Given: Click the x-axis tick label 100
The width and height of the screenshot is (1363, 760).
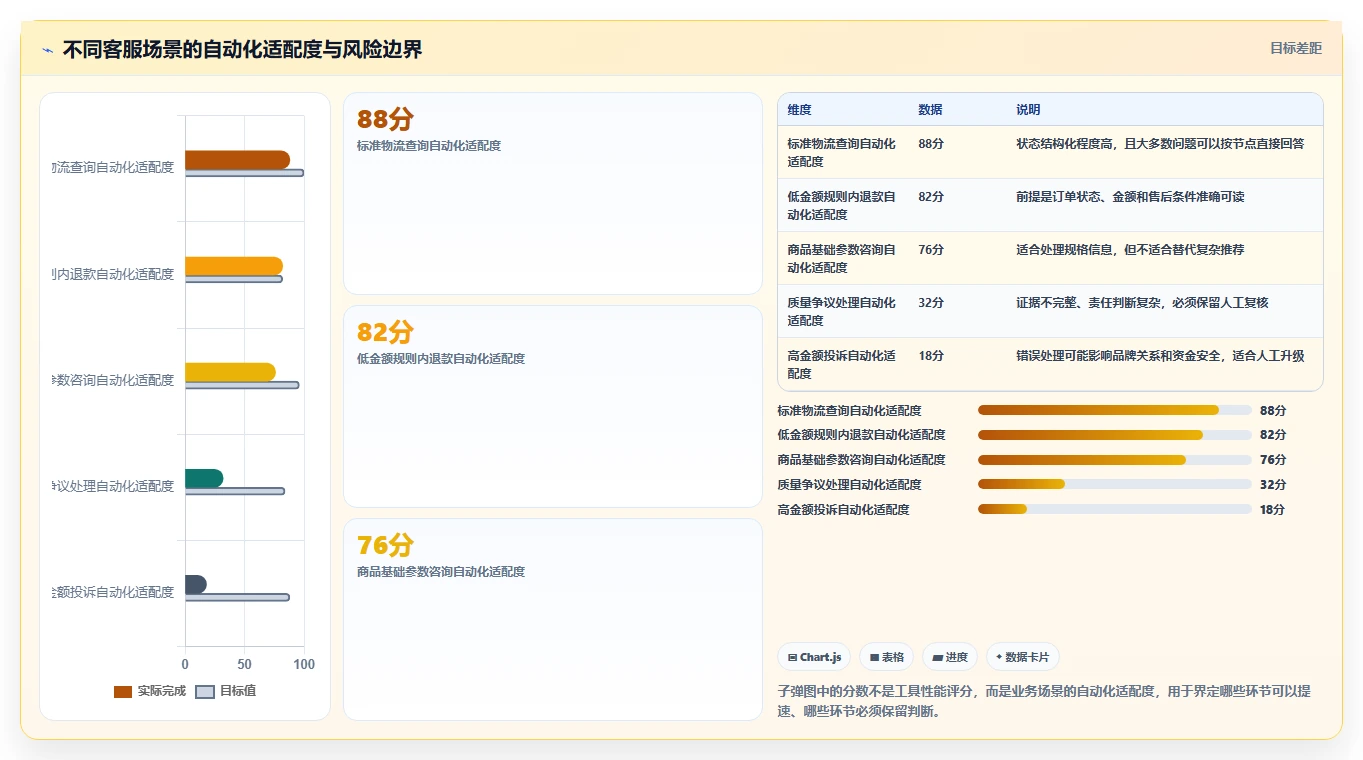Looking at the screenshot, I should (304, 664).
